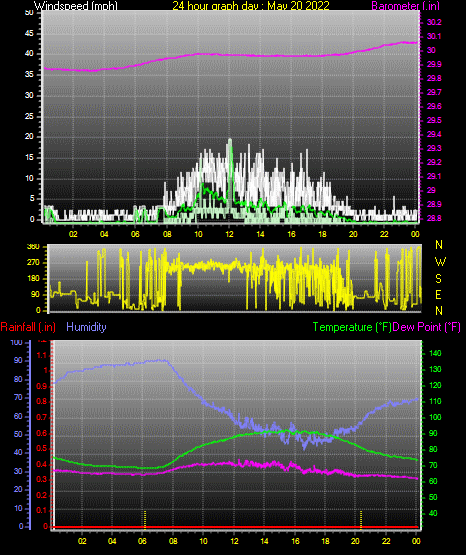Click the 'Windspeed (mph)' axis title
This screenshot has height=555, width=466.
click(76, 5)
